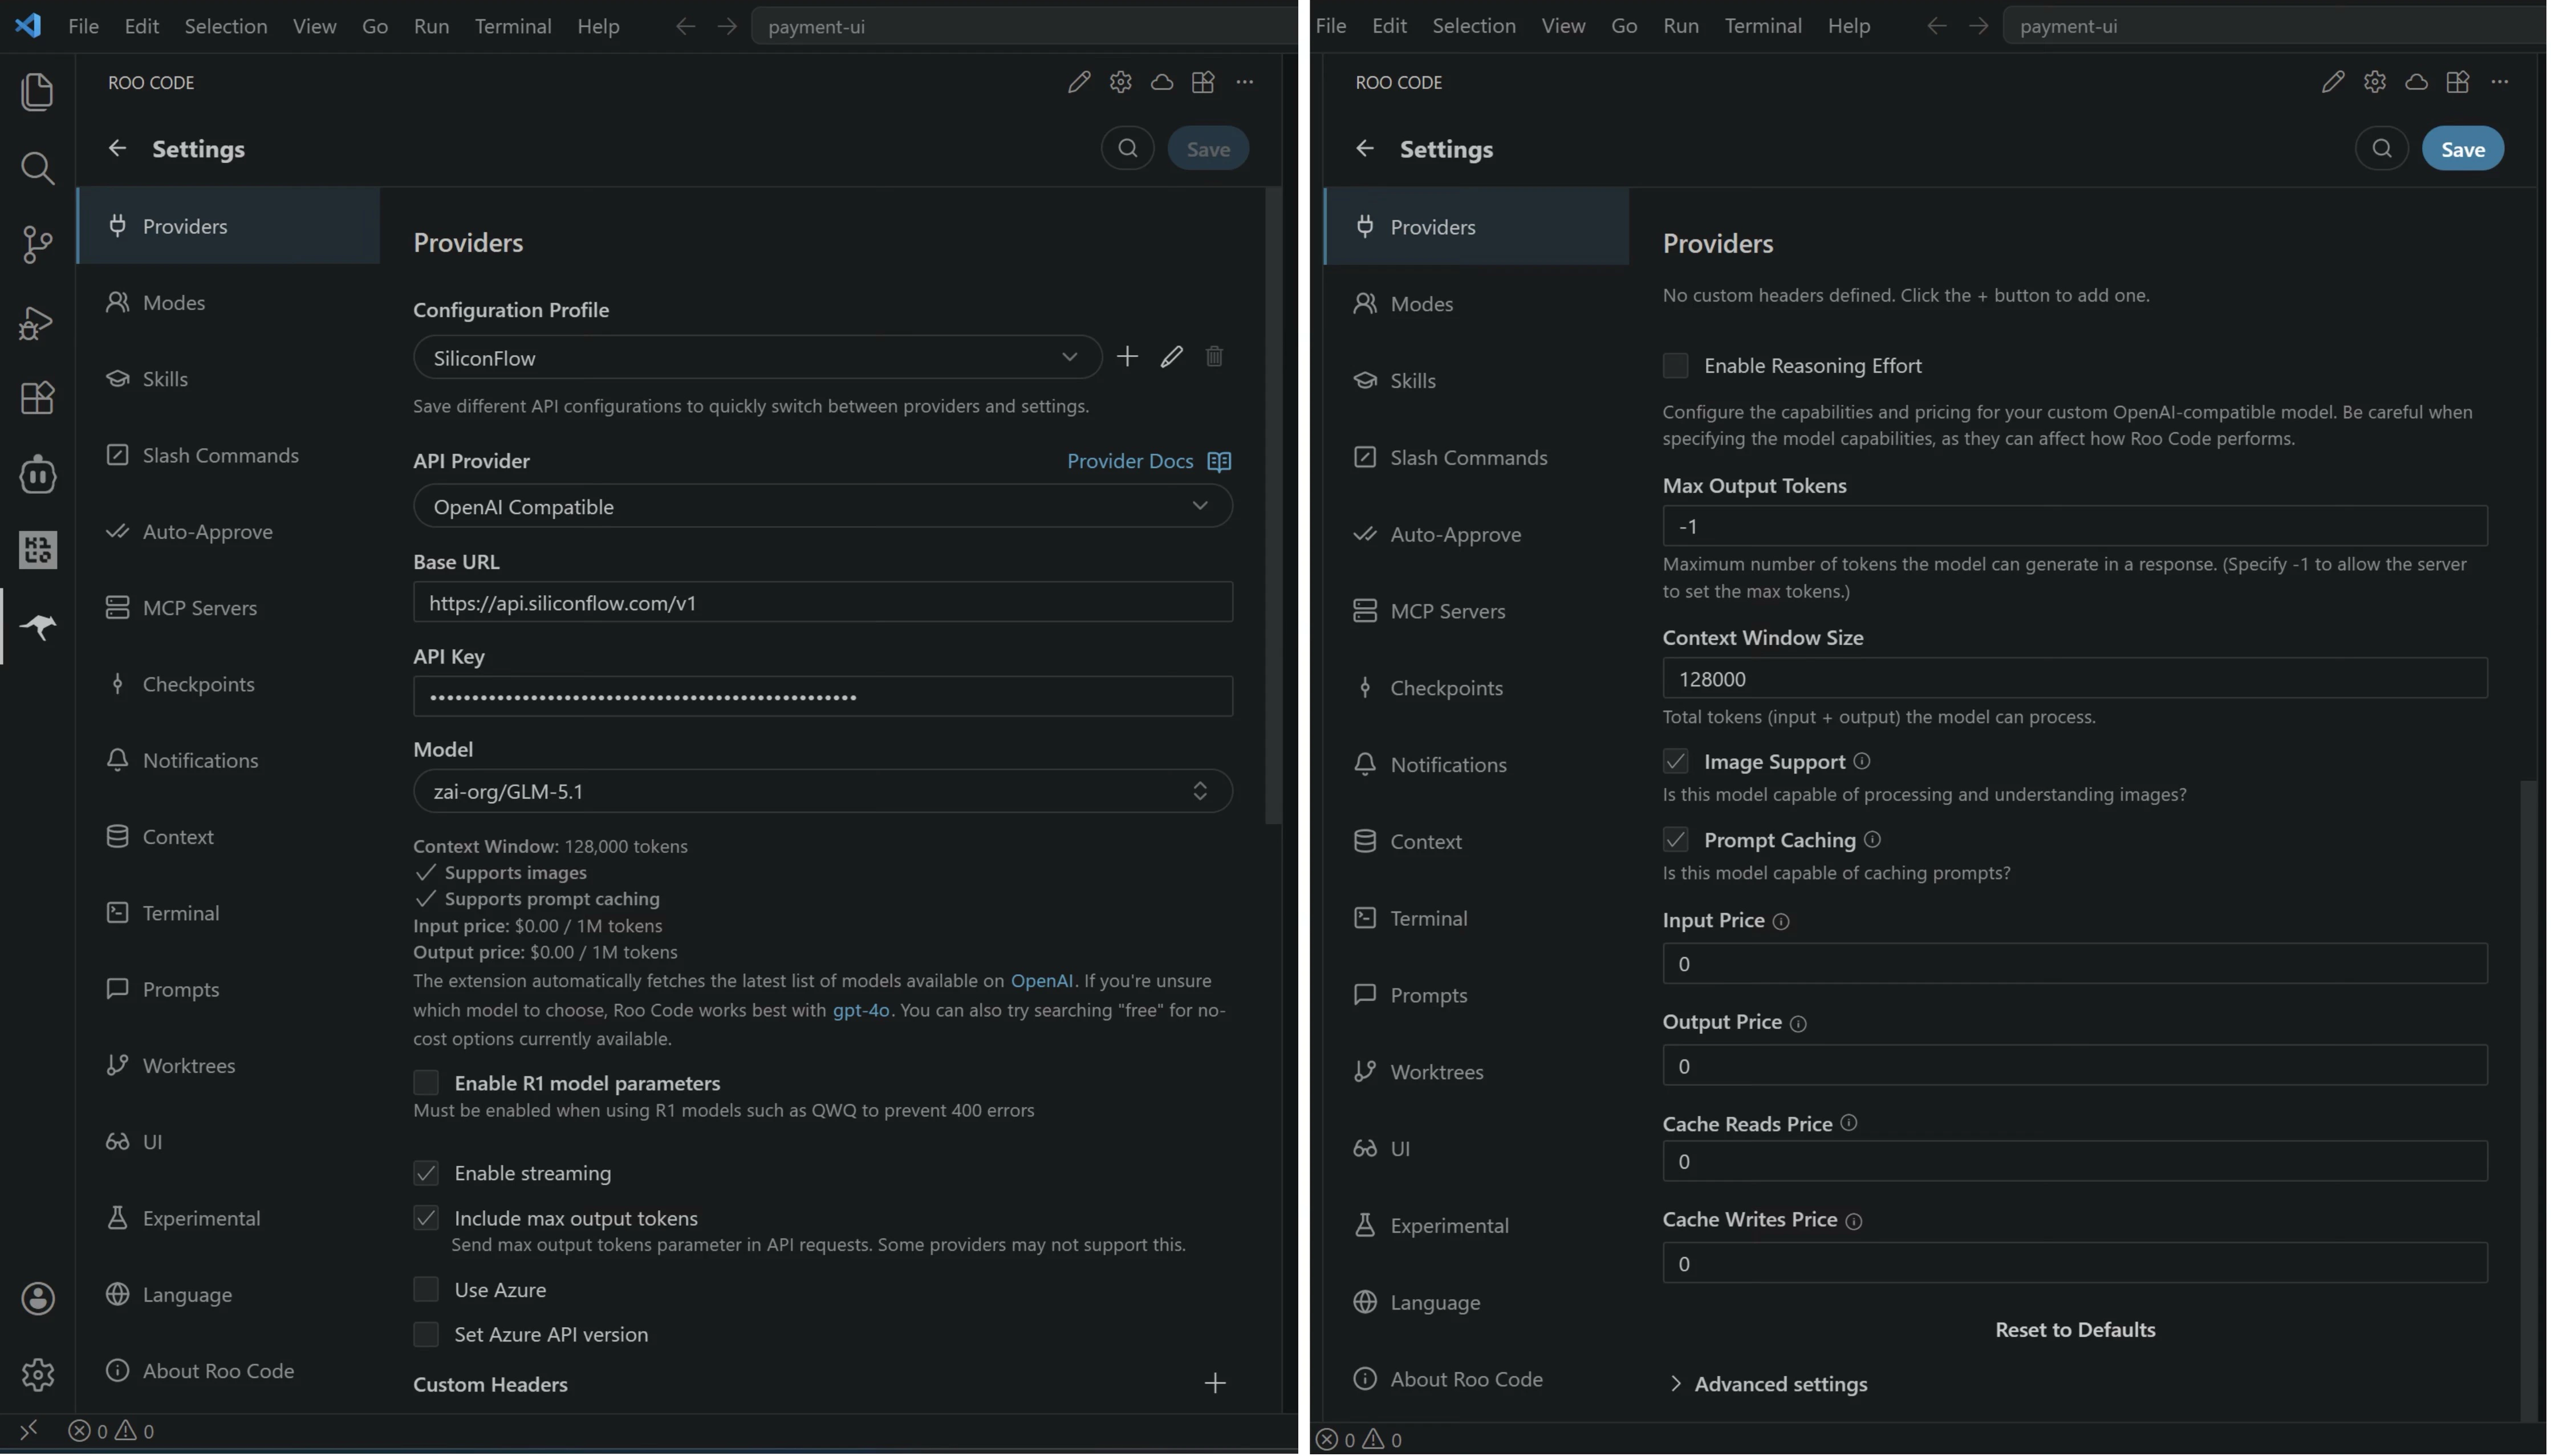Viewport: 2551px width, 1456px height.
Task: Enable R1 model parameters checkbox
Action: pyautogui.click(x=426, y=1083)
